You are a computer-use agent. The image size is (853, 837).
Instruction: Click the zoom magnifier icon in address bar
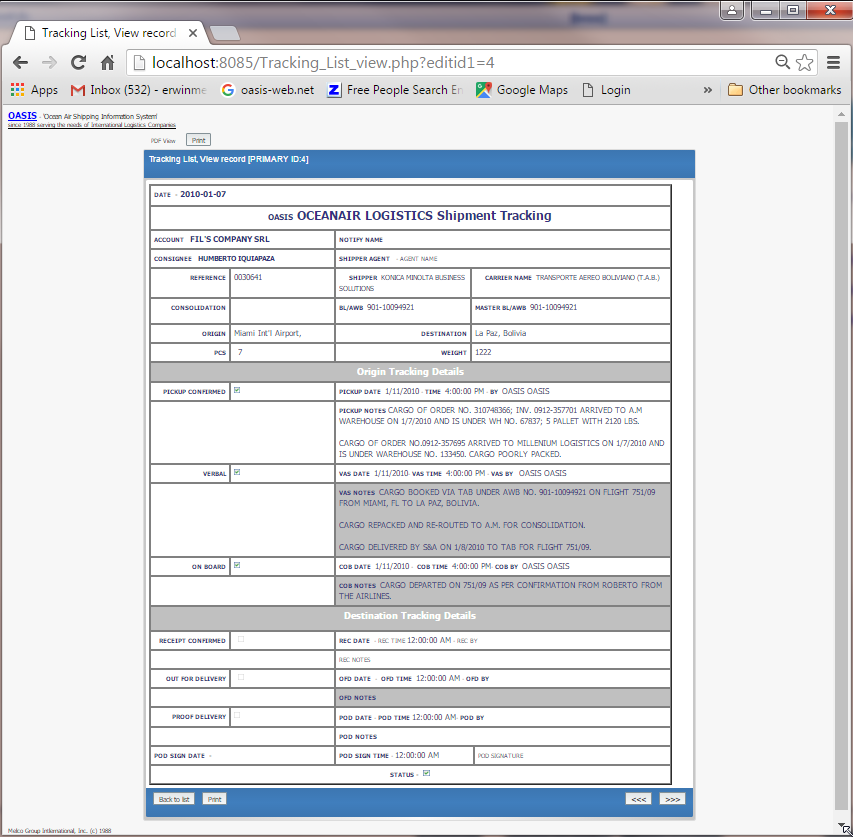(782, 62)
